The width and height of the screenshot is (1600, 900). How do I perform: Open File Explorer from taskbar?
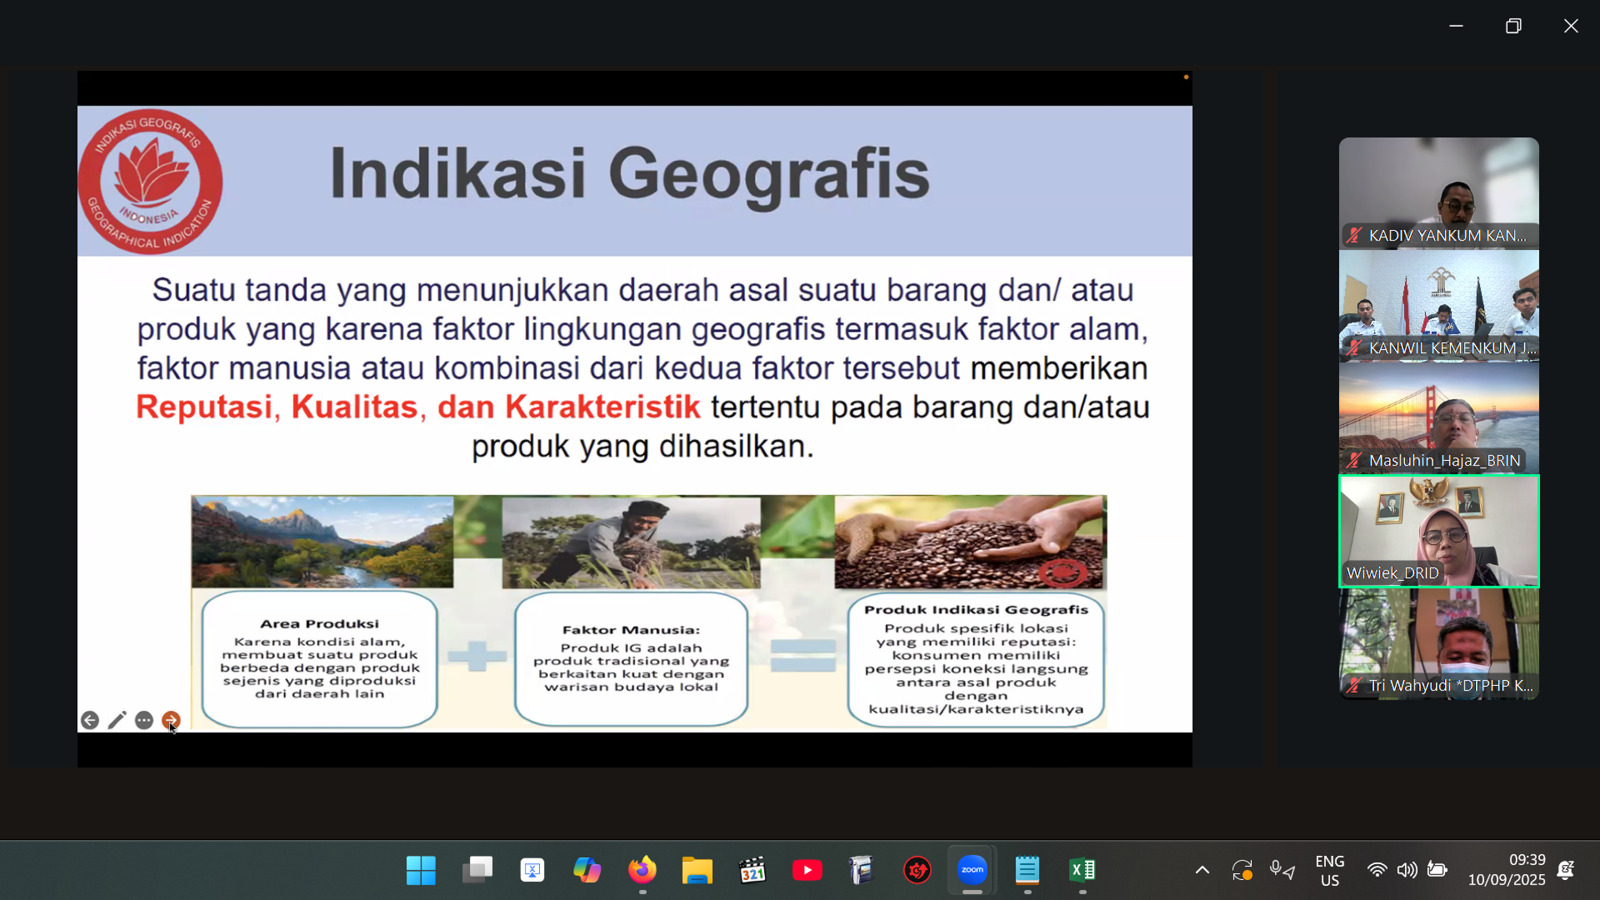pos(697,870)
